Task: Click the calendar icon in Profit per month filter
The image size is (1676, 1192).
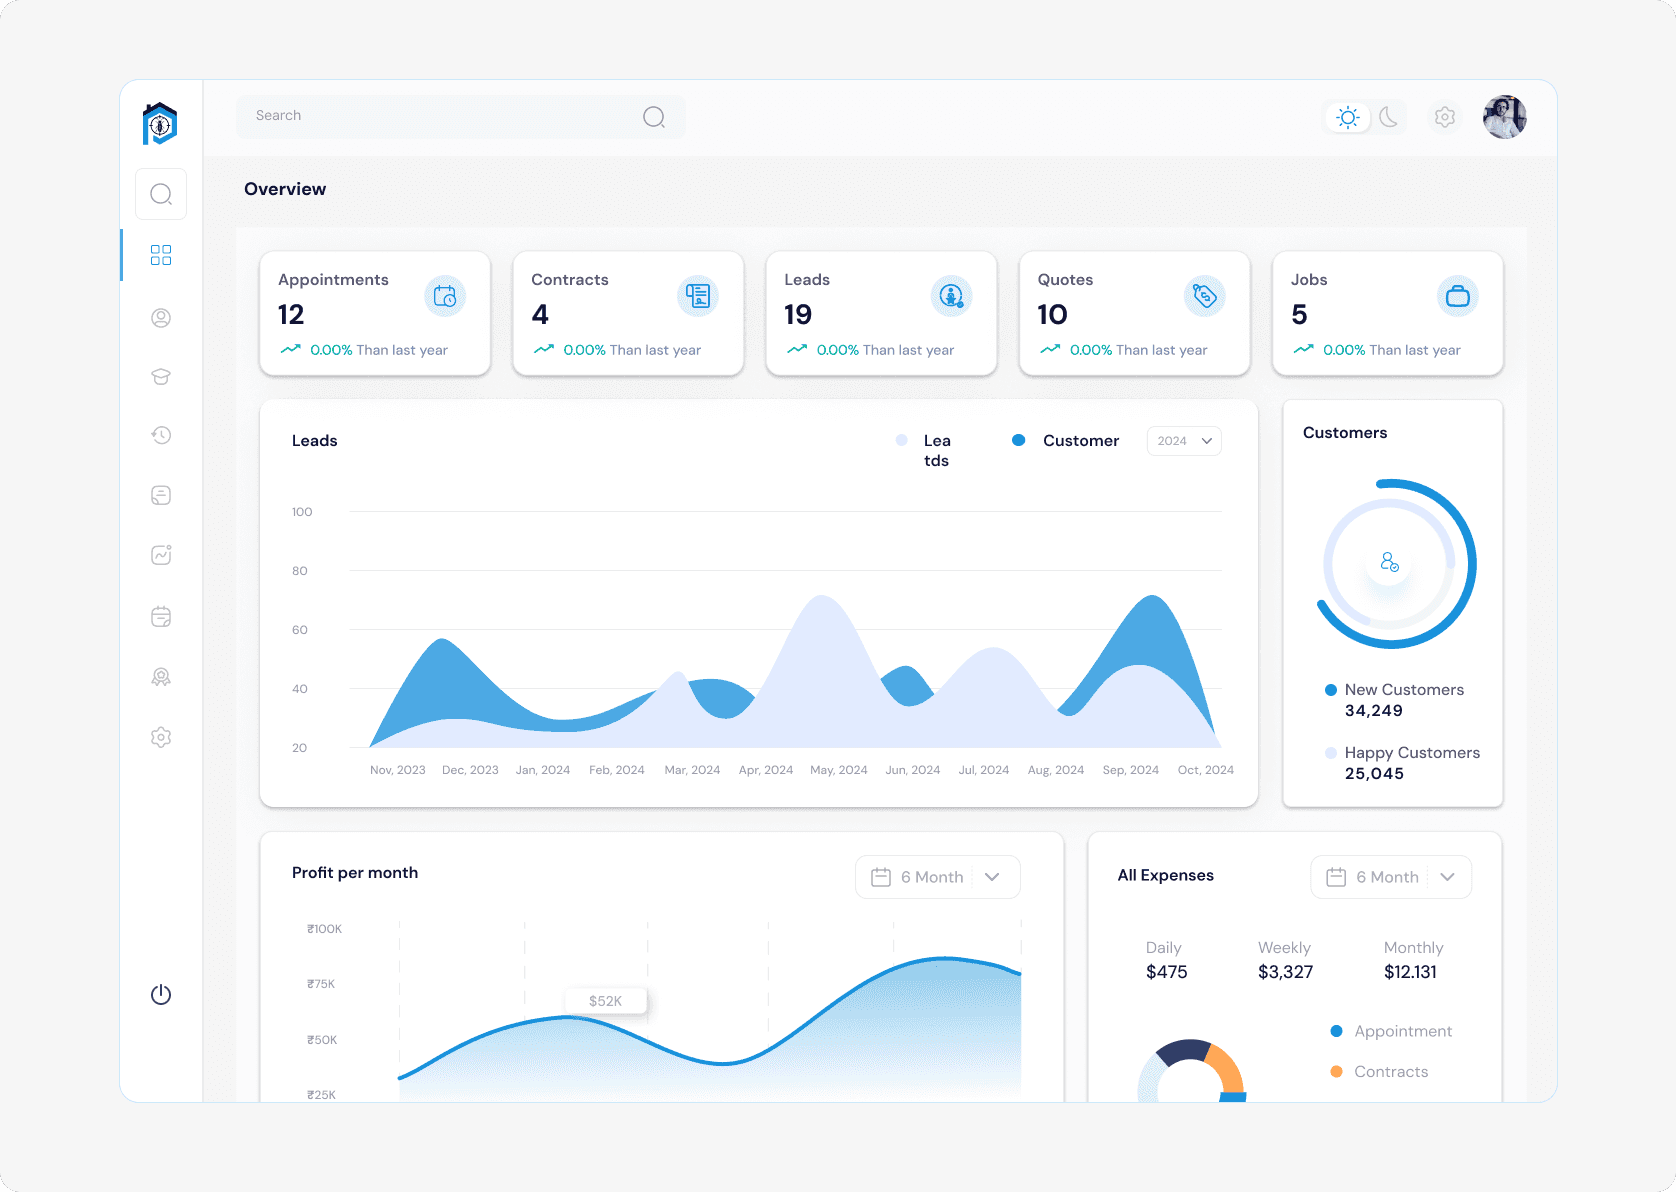Action: pos(881,877)
